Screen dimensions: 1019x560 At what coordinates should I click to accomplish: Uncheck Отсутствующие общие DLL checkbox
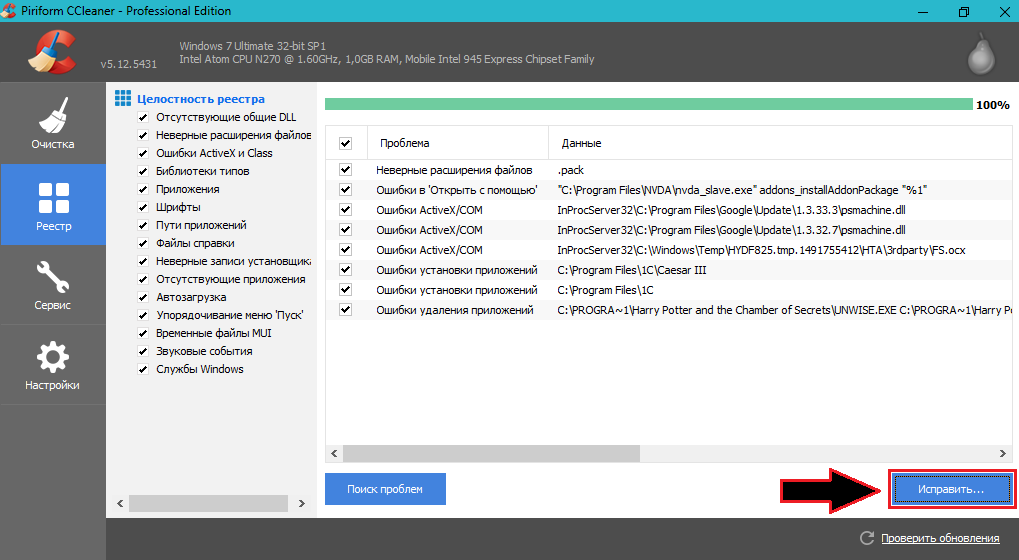pyautogui.click(x=143, y=117)
